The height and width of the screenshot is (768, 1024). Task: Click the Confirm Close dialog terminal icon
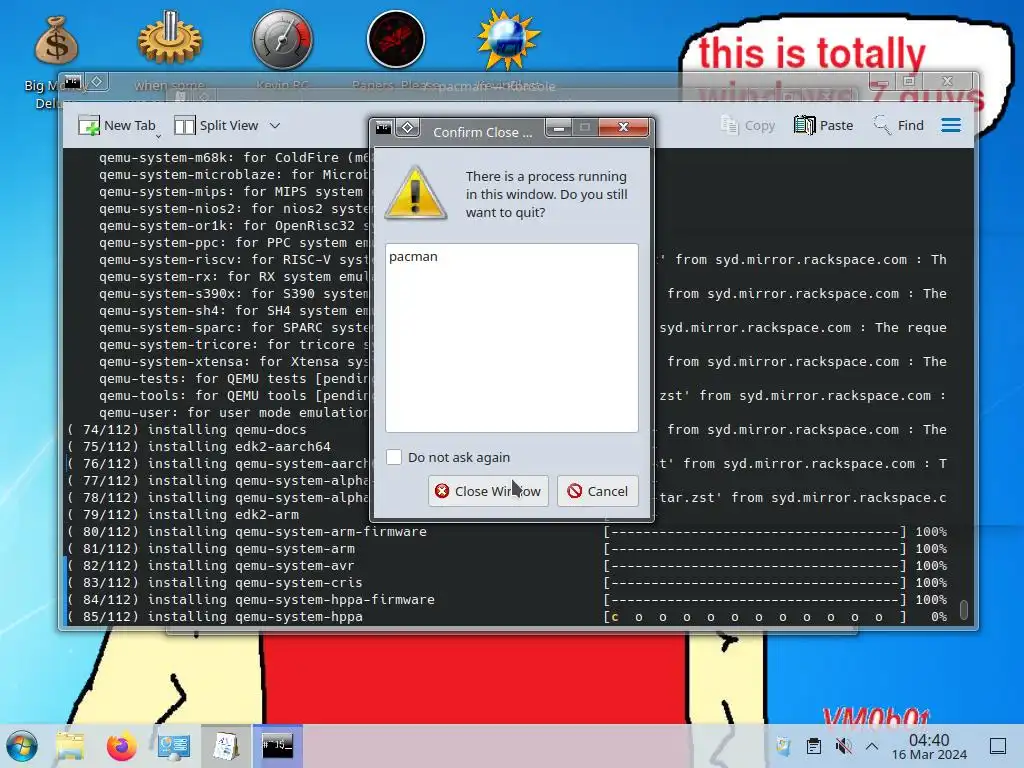383,128
